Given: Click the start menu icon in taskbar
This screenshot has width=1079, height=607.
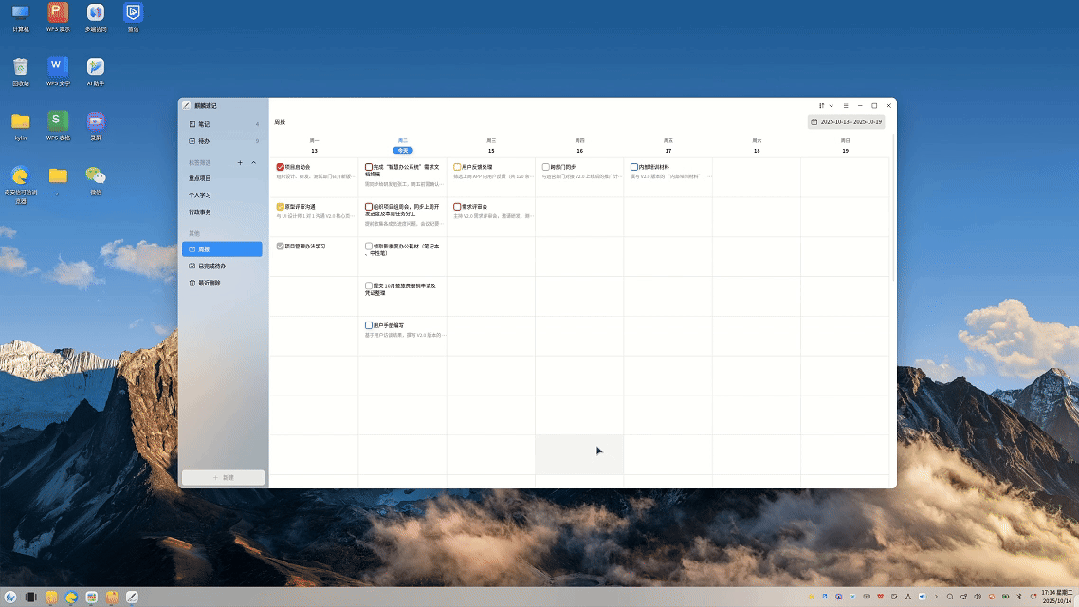Looking at the screenshot, I should (10, 597).
